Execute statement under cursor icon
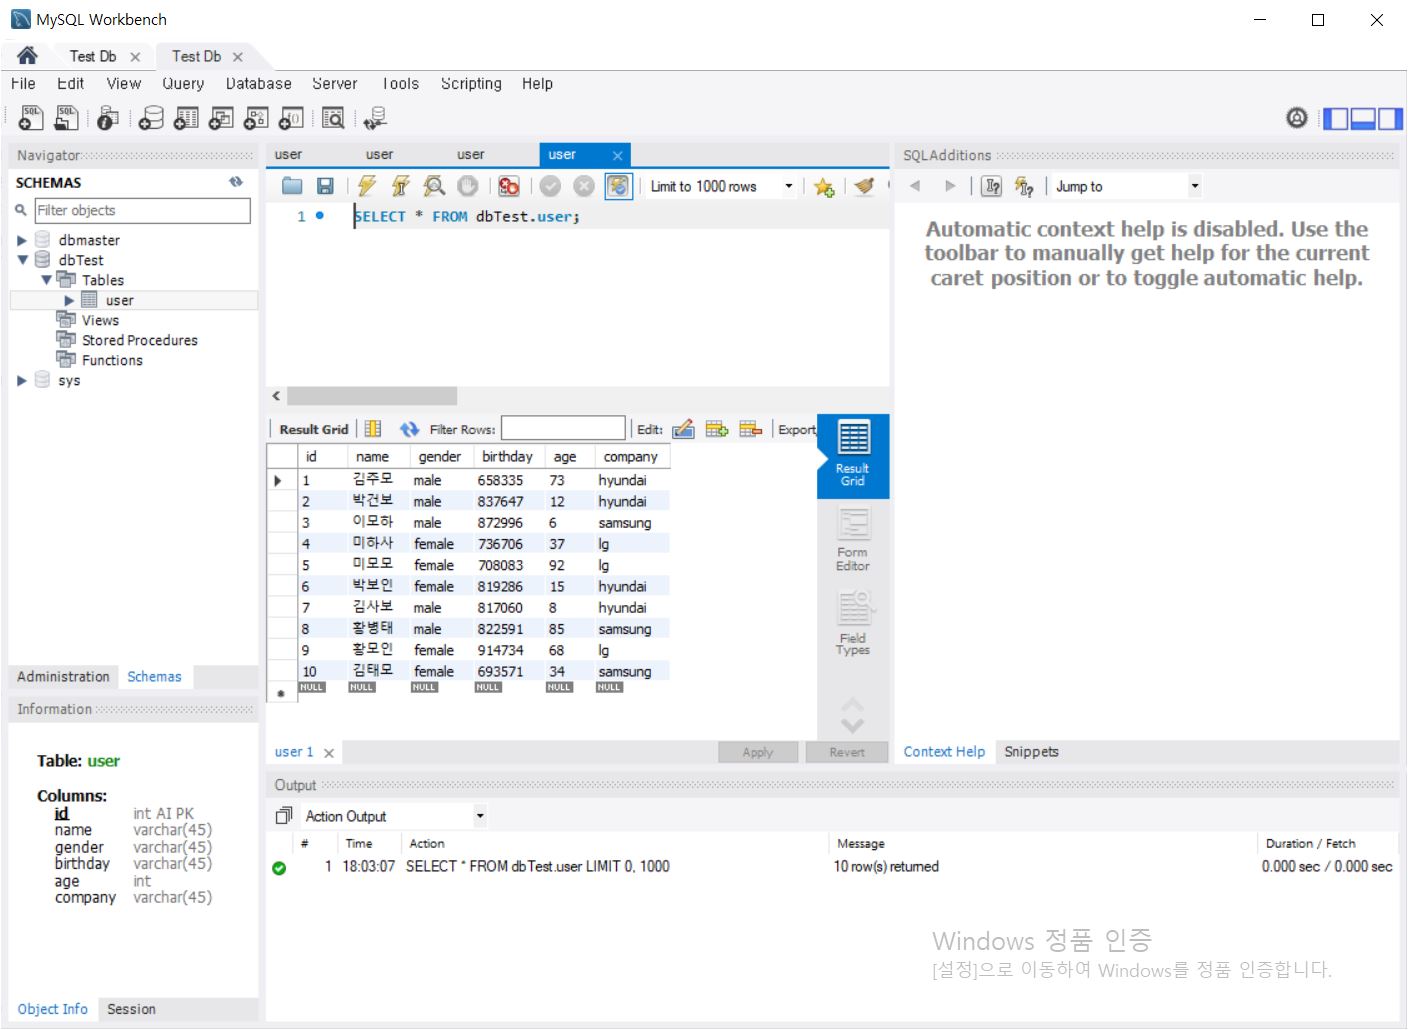1408x1030 pixels. (400, 186)
